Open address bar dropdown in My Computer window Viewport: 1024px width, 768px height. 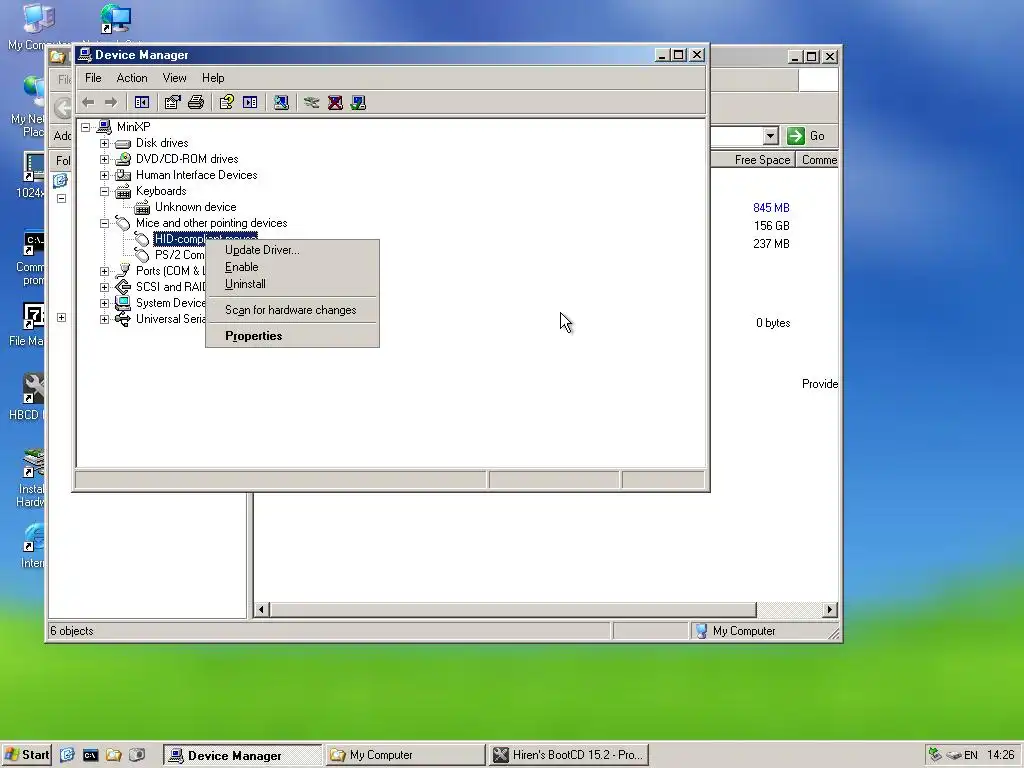(x=771, y=136)
